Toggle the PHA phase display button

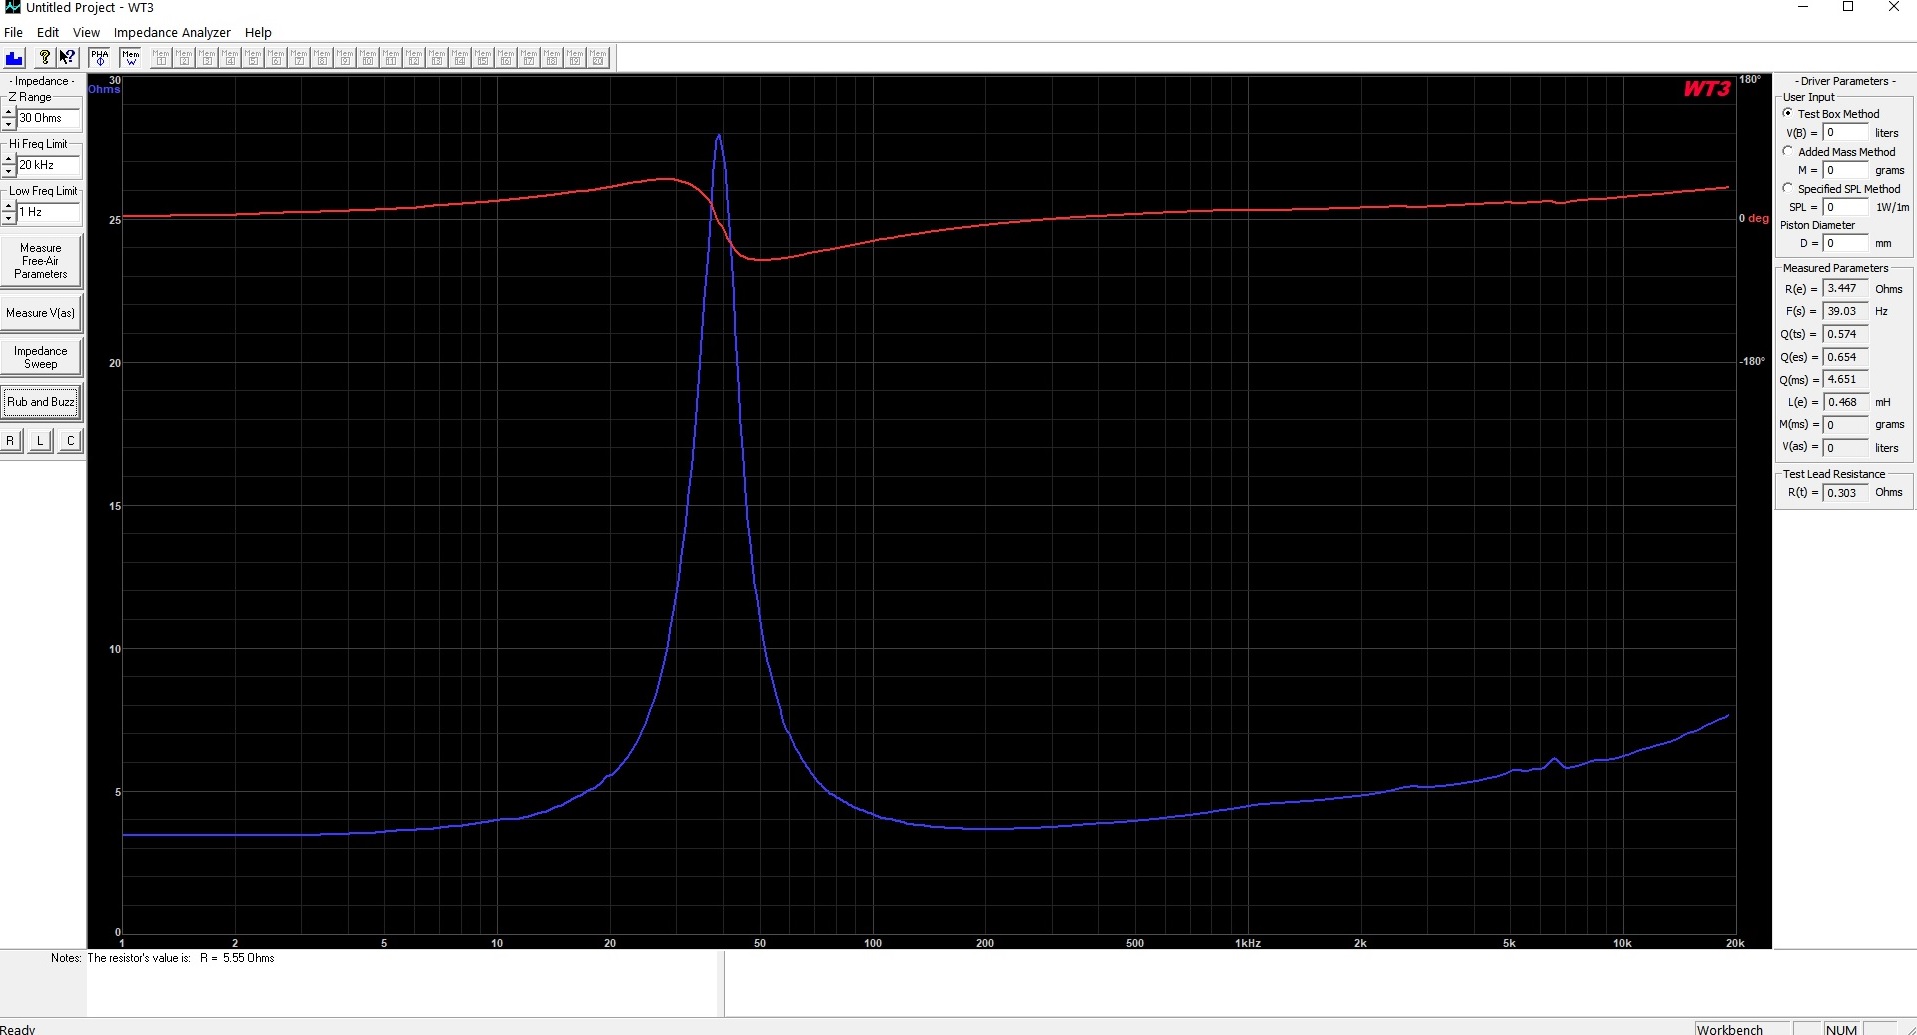tap(99, 57)
